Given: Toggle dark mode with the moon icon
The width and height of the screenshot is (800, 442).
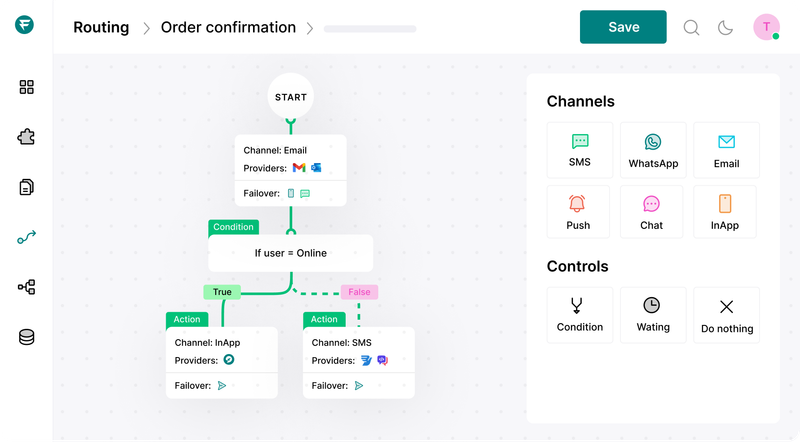Looking at the screenshot, I should (x=726, y=28).
